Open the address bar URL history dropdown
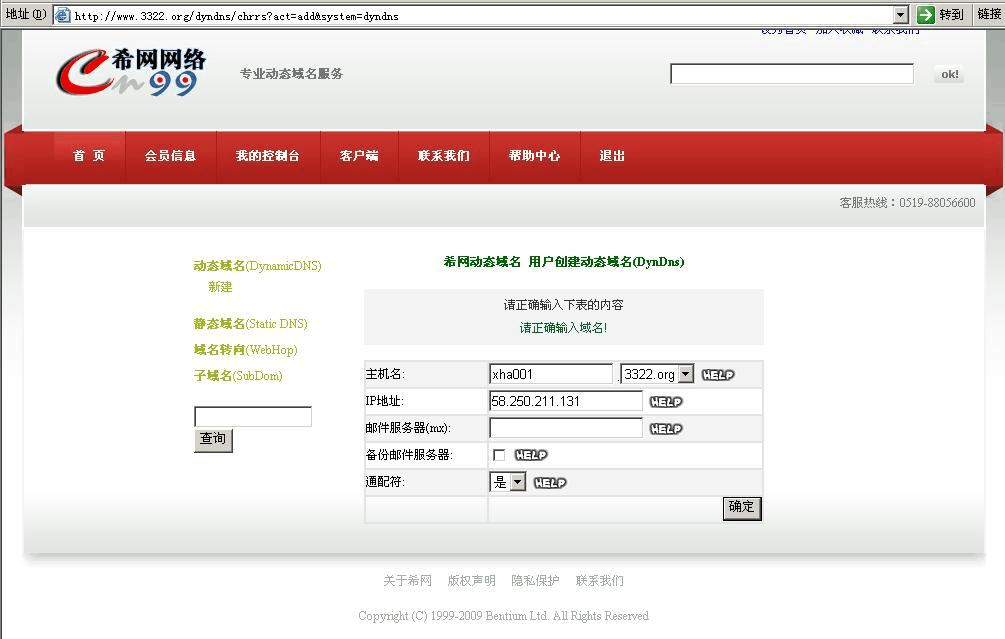The height and width of the screenshot is (639, 1005). [x=900, y=15]
